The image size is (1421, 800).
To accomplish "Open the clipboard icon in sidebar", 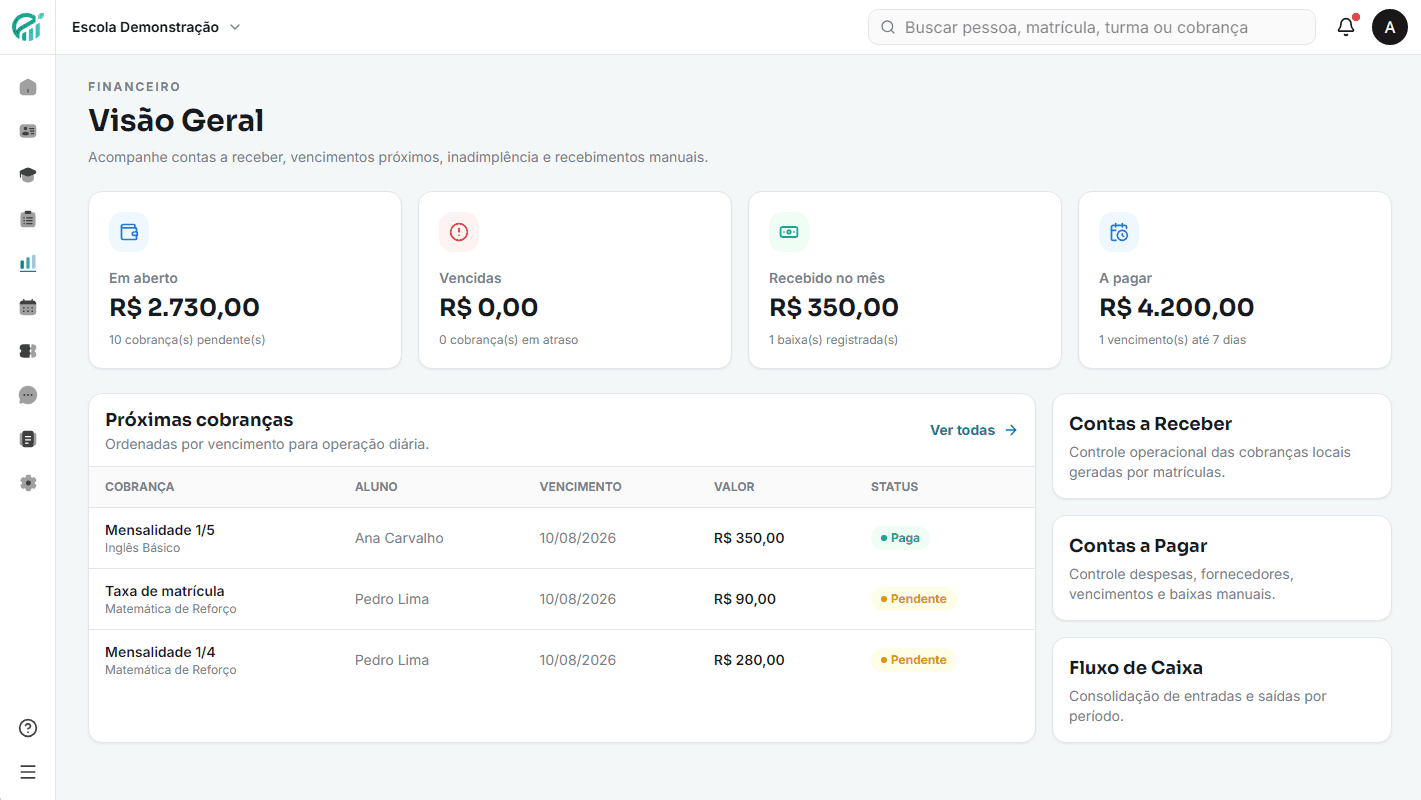I will click(28, 219).
